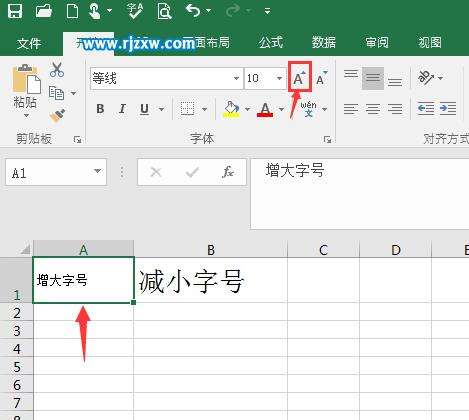Viewport: 469px width, 420px height.
Task: Click the Increase Indent icon
Action: coord(448,109)
